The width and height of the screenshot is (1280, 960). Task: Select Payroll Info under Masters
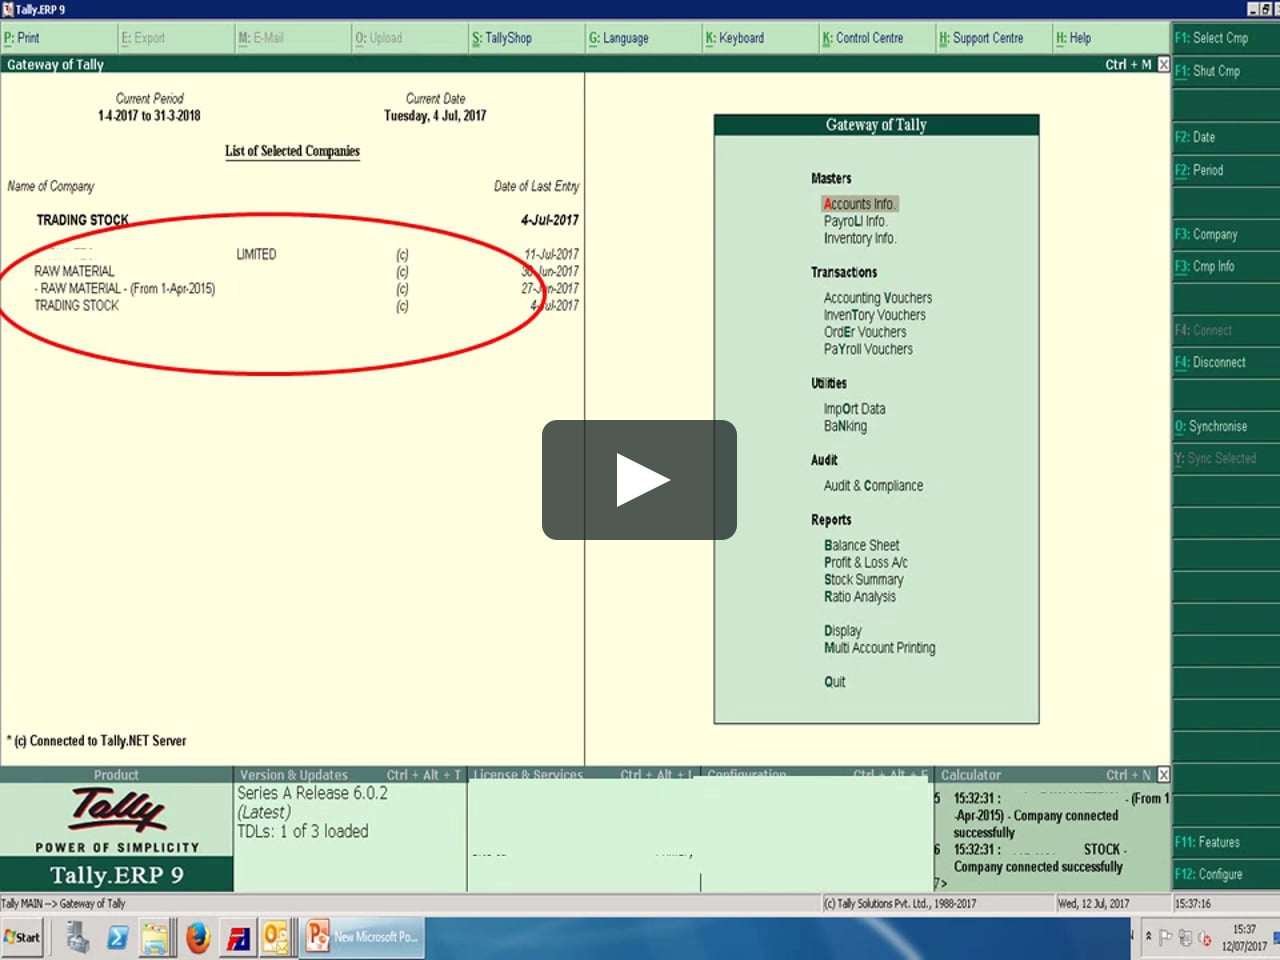click(855, 221)
